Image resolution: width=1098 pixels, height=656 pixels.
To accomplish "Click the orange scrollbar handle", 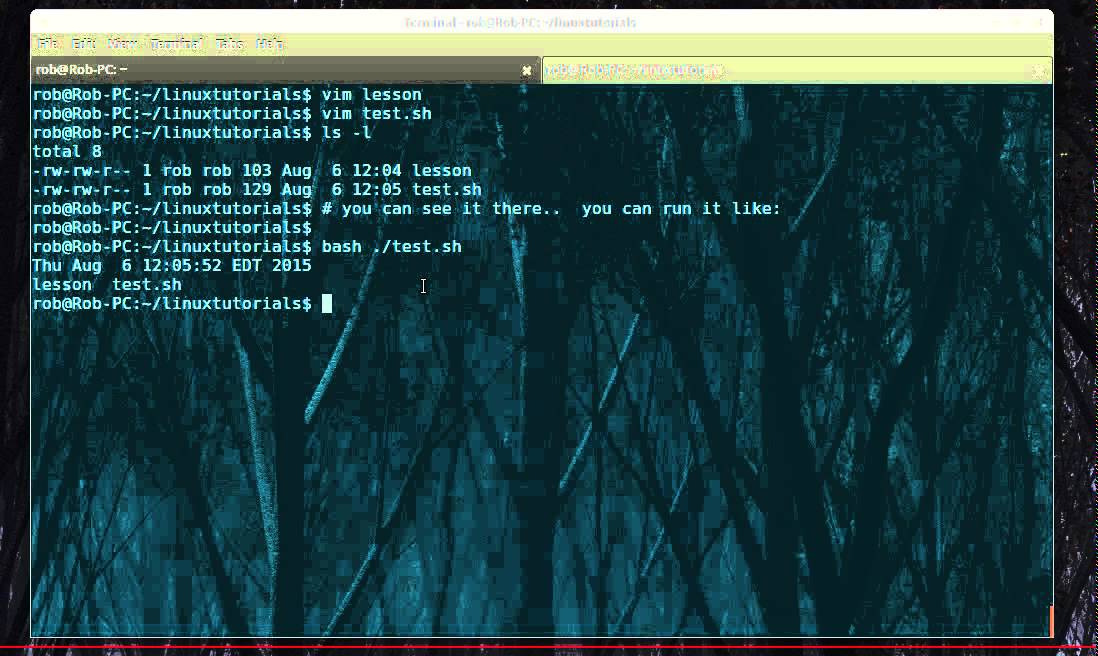I will (x=1051, y=621).
